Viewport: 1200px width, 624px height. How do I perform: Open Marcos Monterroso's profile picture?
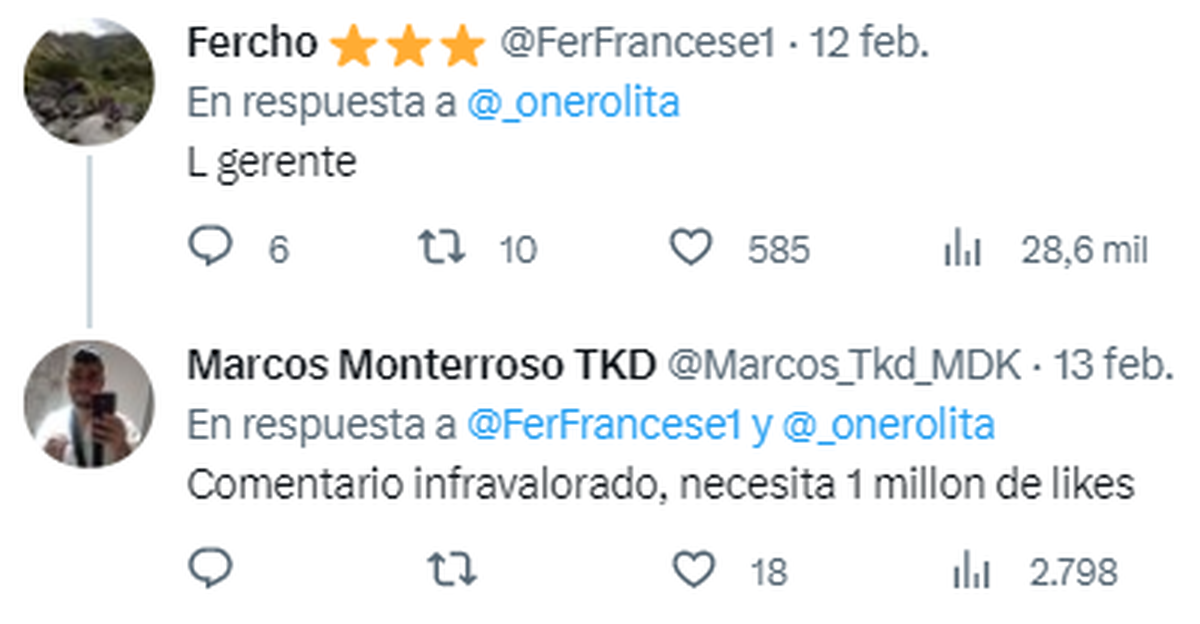coord(89,404)
